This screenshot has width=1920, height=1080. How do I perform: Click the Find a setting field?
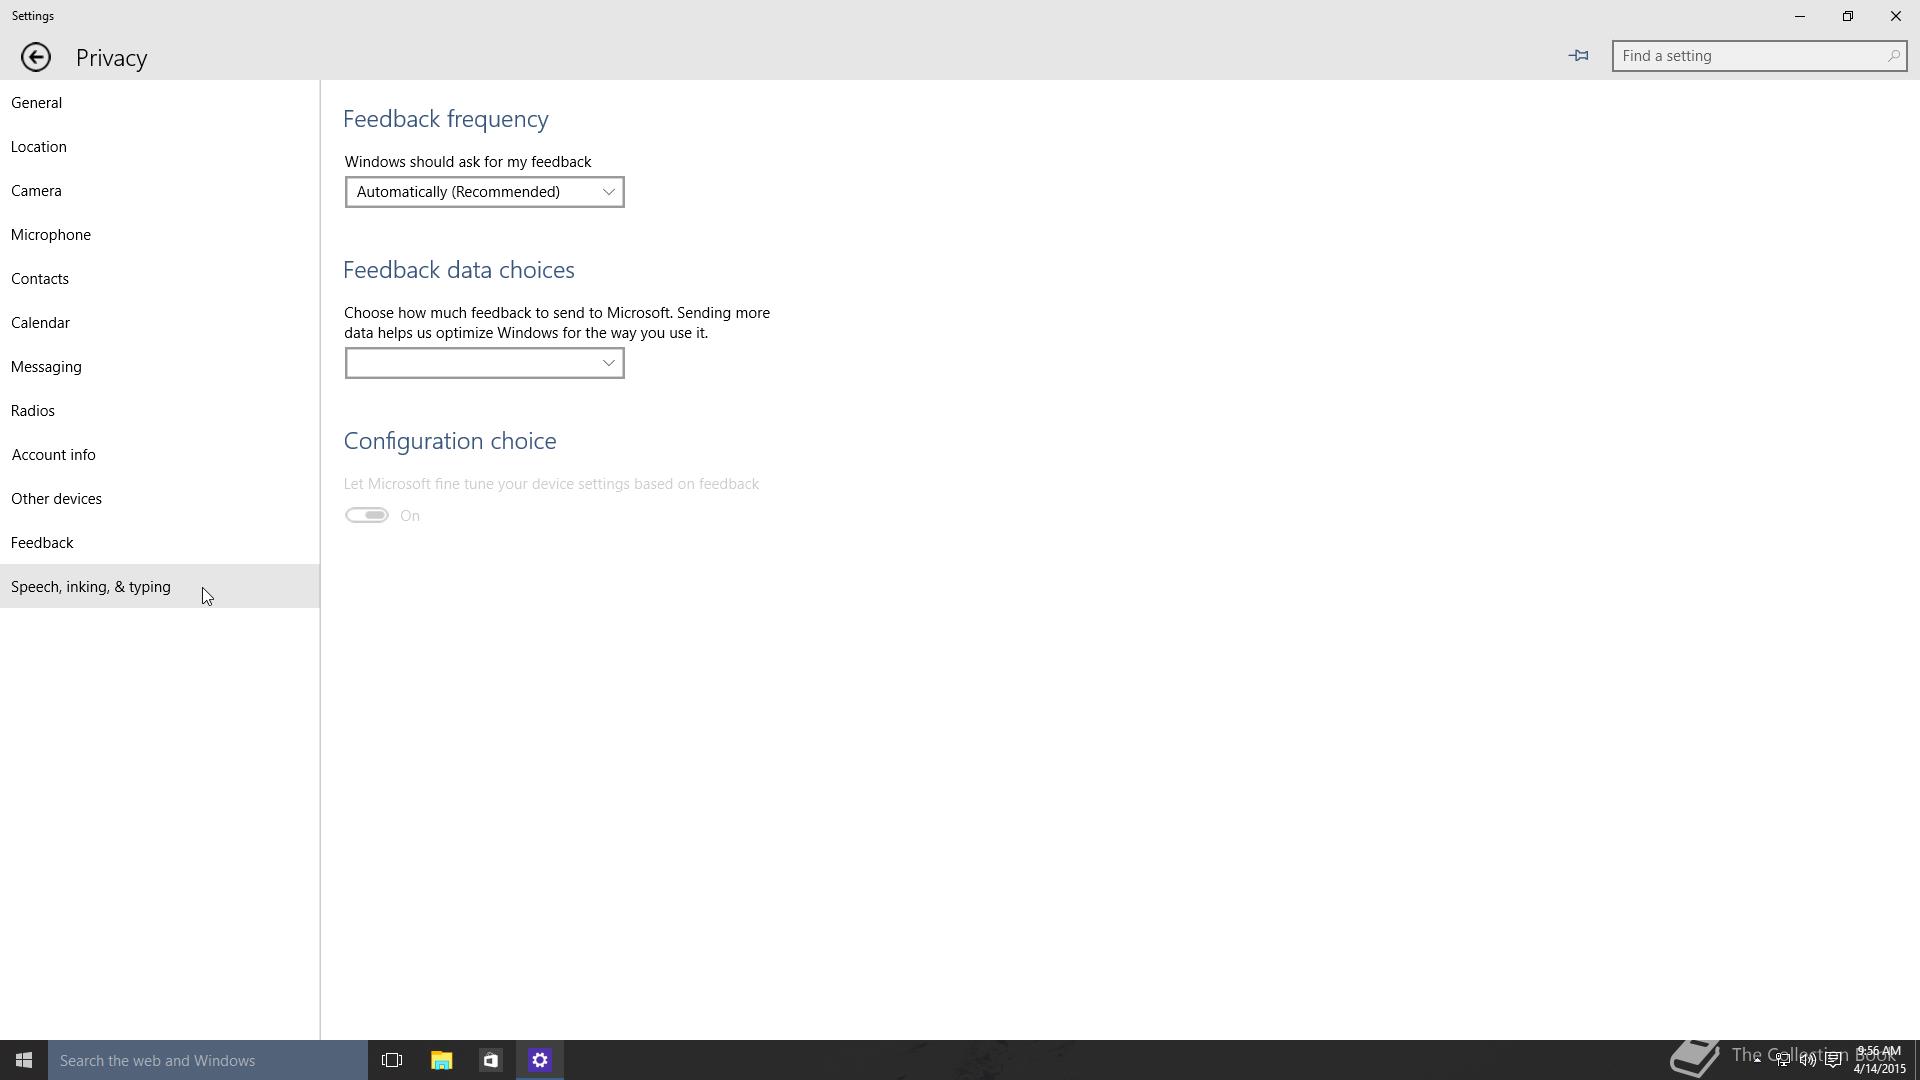click(x=1759, y=56)
